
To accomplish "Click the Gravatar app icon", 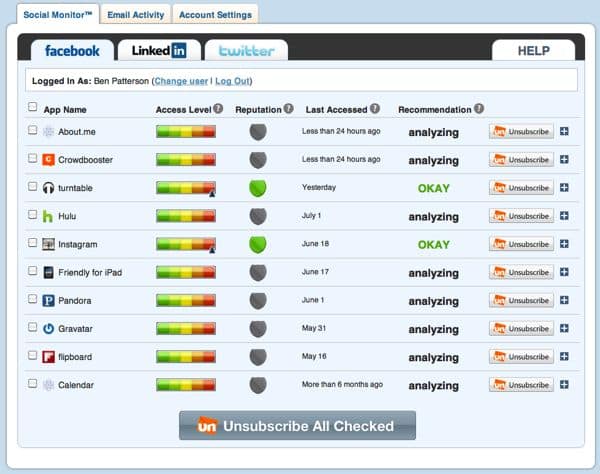I will tap(48, 329).
